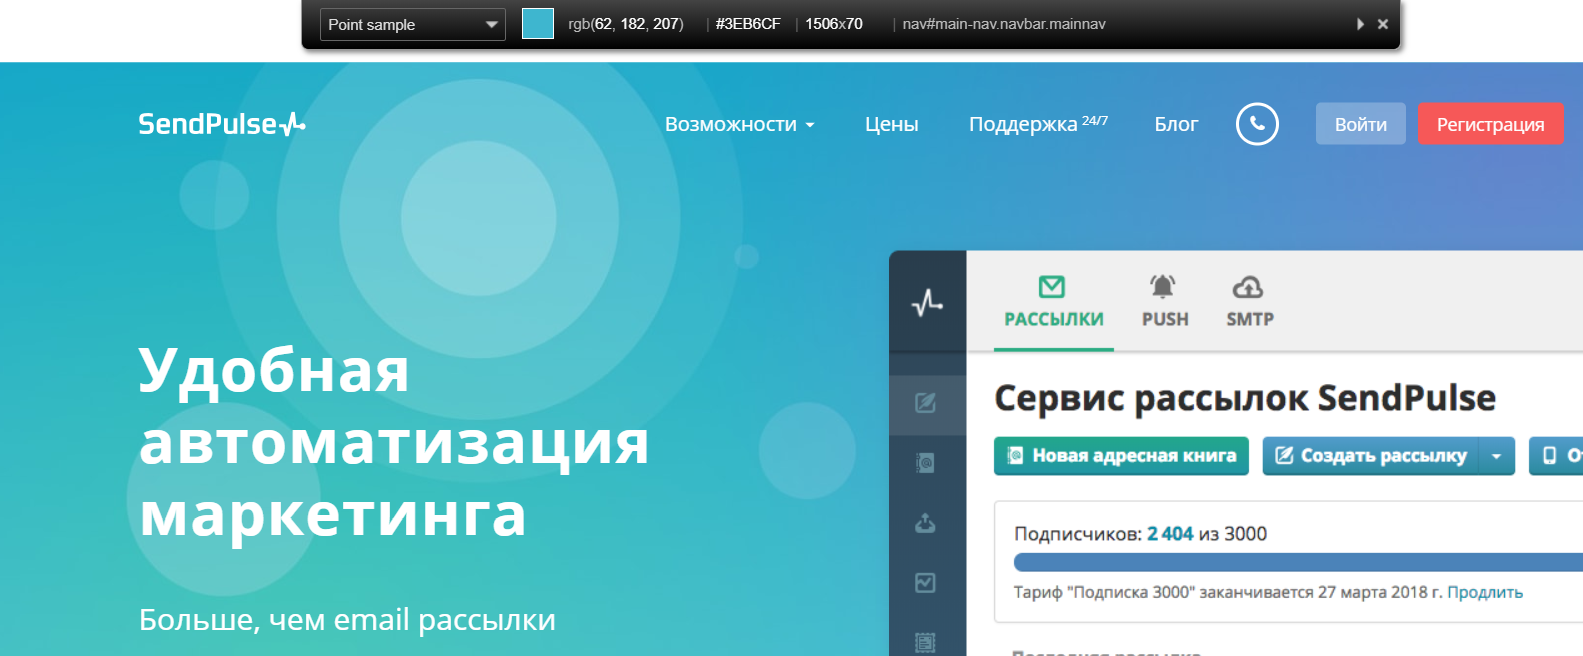Click Создать рассылку button
The width and height of the screenshot is (1583, 656).
pyautogui.click(x=1371, y=456)
